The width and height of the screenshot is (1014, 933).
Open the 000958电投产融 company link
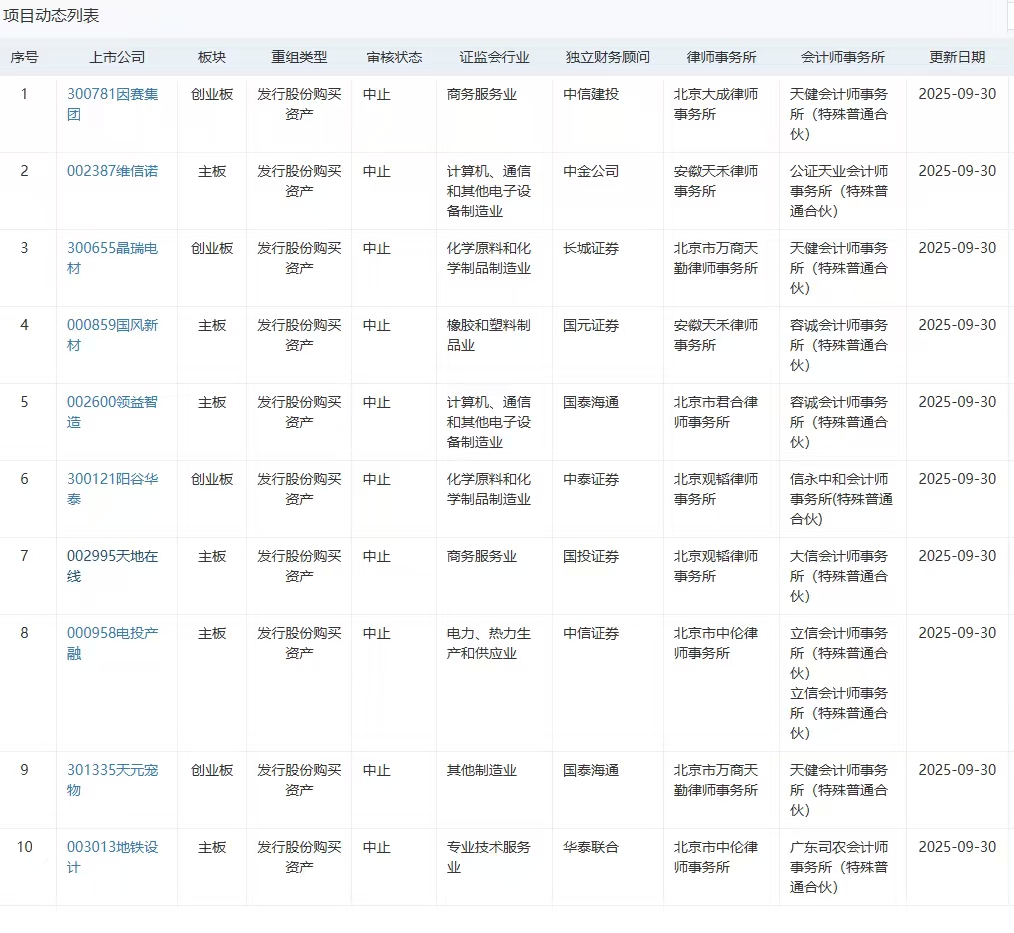(x=113, y=643)
